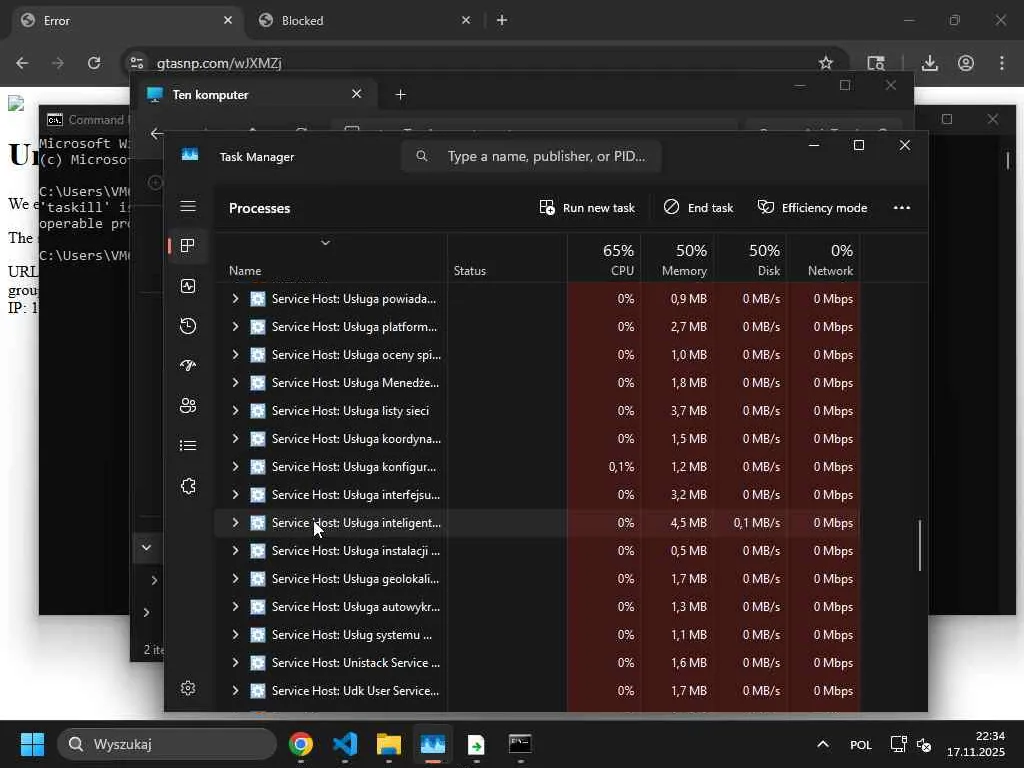Open Task Manager settings gear
Viewport: 1024px width, 768px height.
[x=187, y=688]
